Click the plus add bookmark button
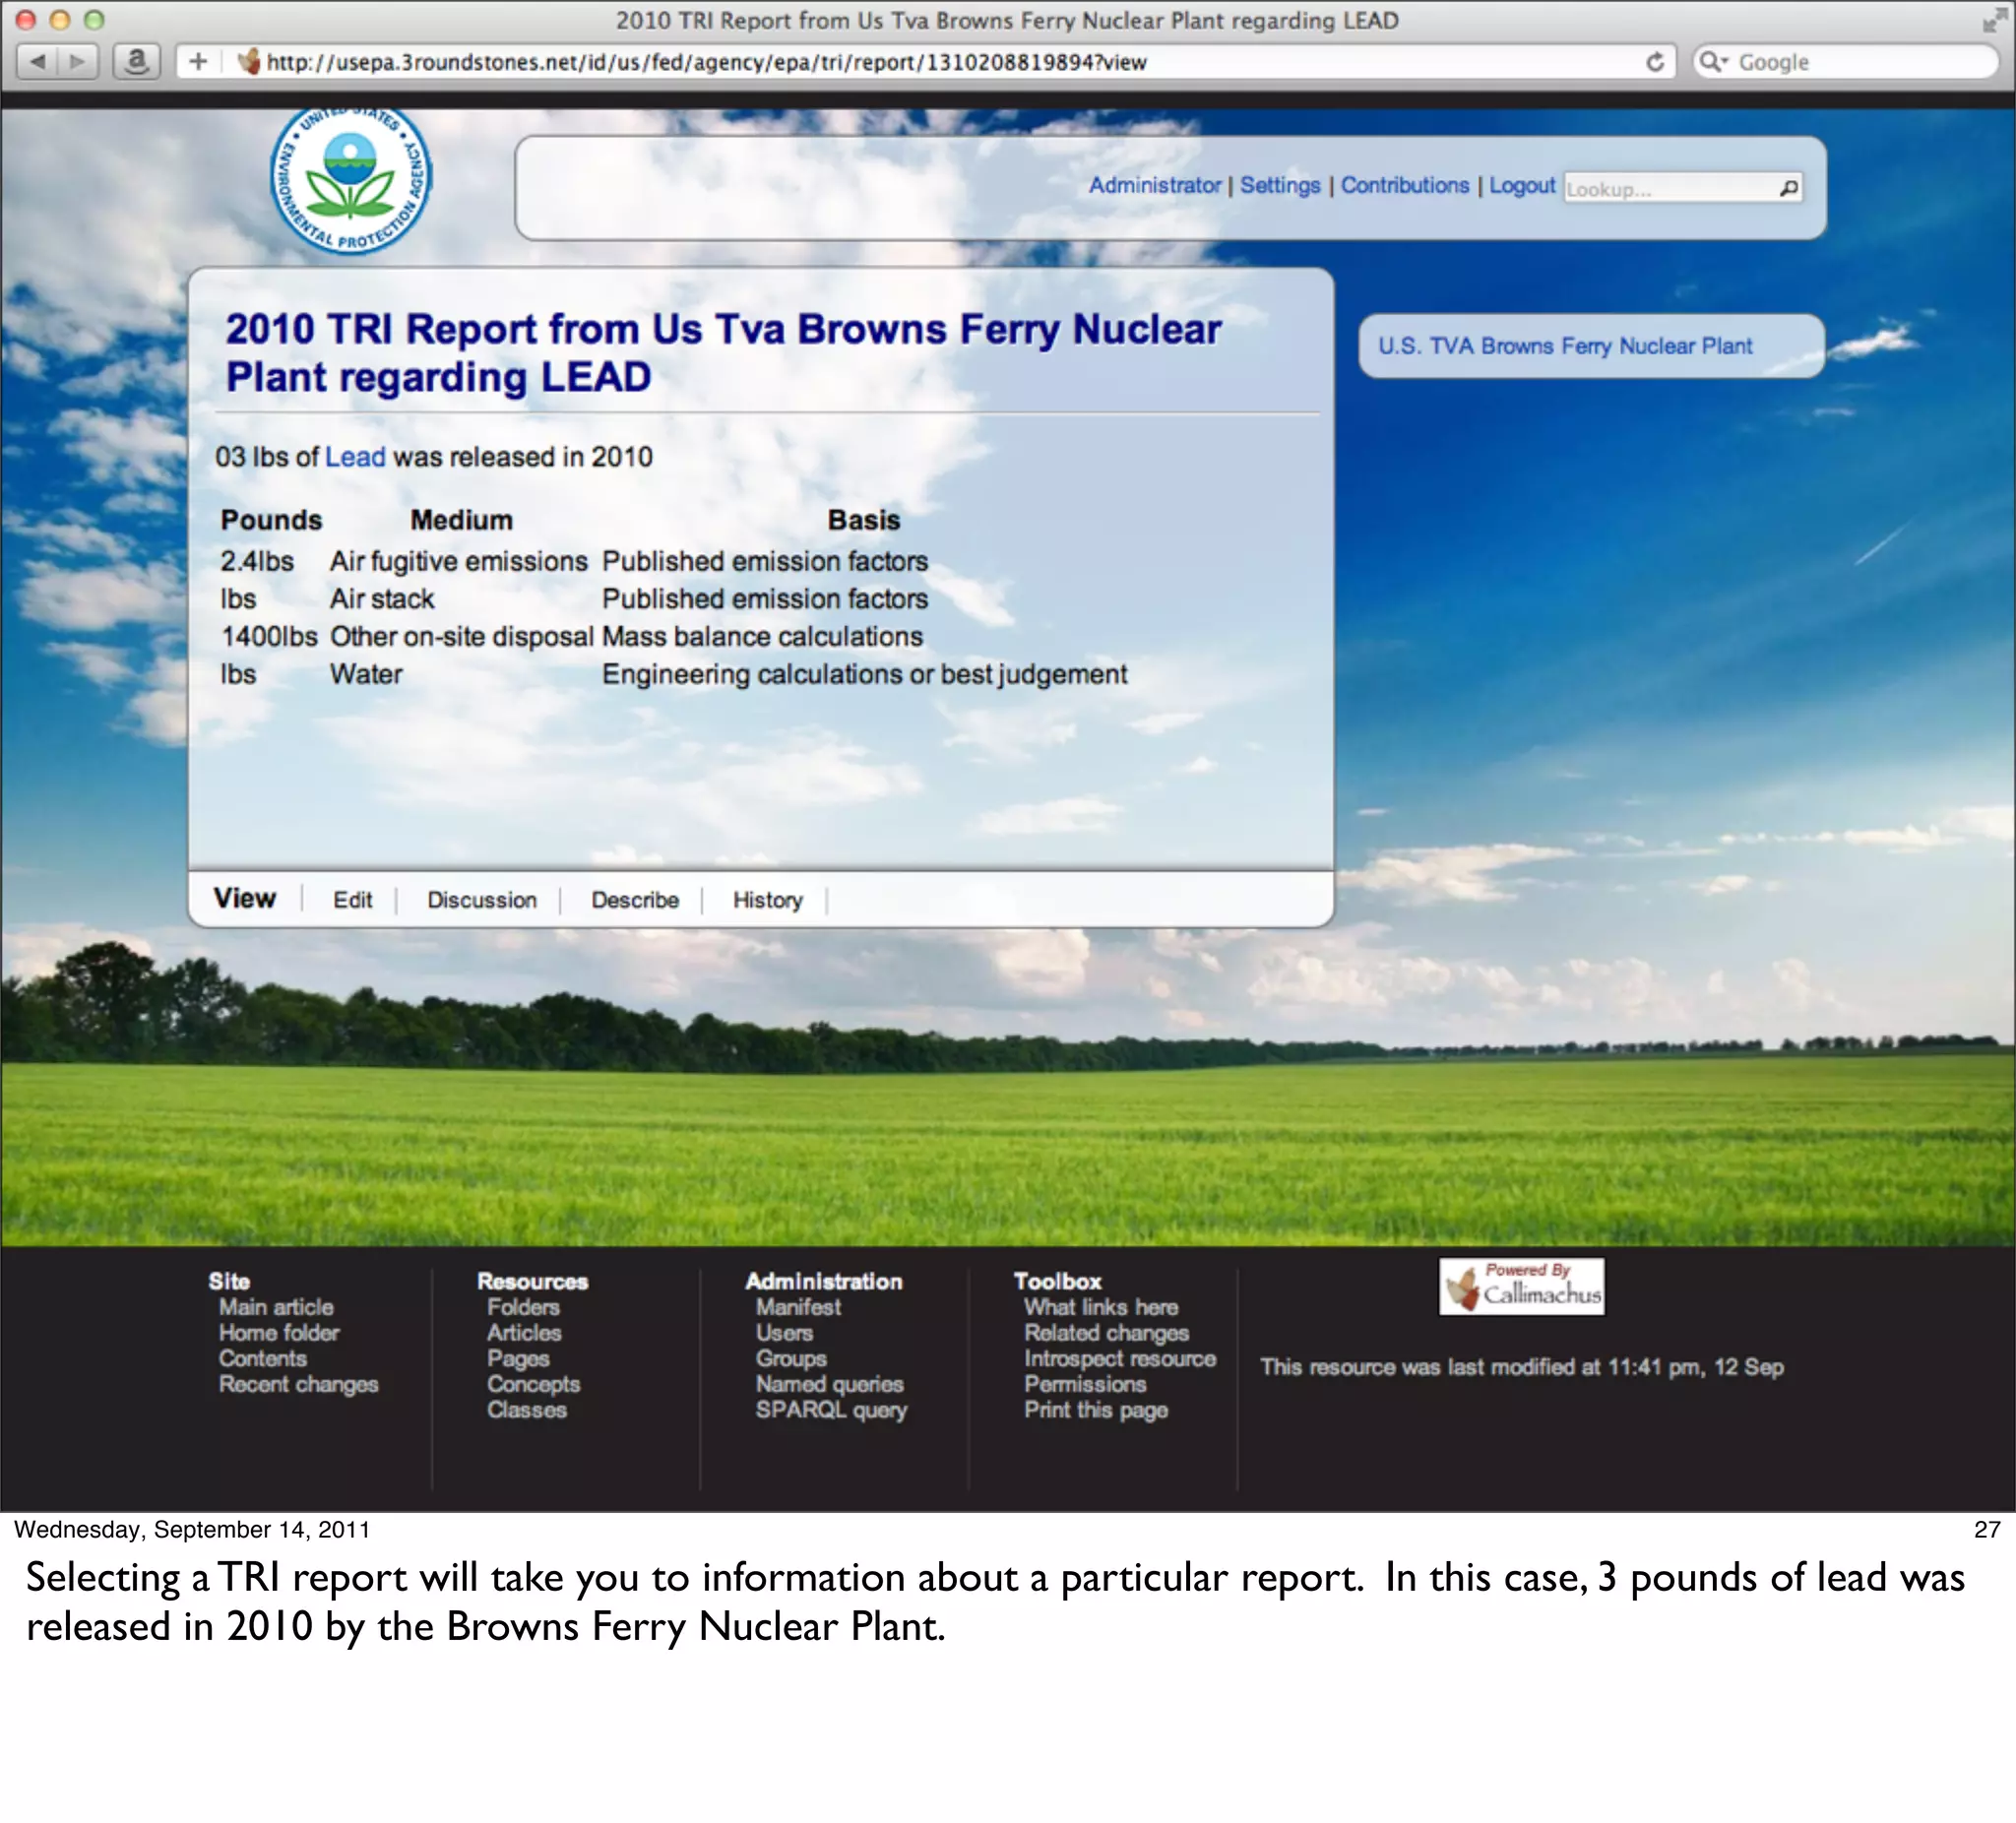 tap(198, 62)
